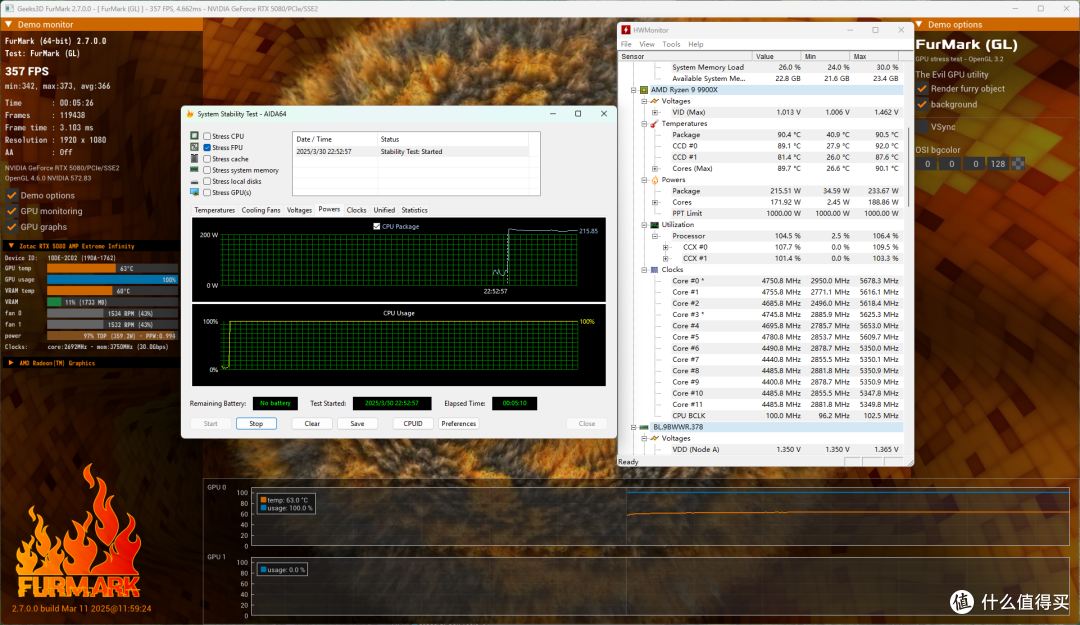Toggle the background checkbox in FurMark options
This screenshot has width=1080, height=625.
coord(922,105)
